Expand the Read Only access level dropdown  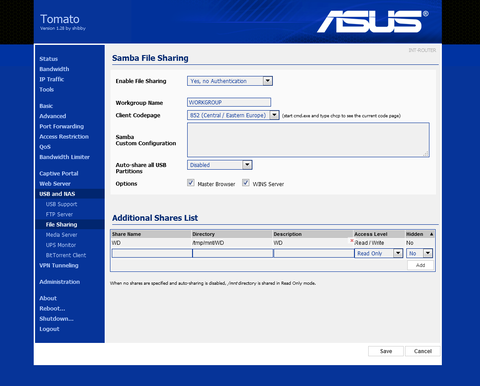coord(379,253)
